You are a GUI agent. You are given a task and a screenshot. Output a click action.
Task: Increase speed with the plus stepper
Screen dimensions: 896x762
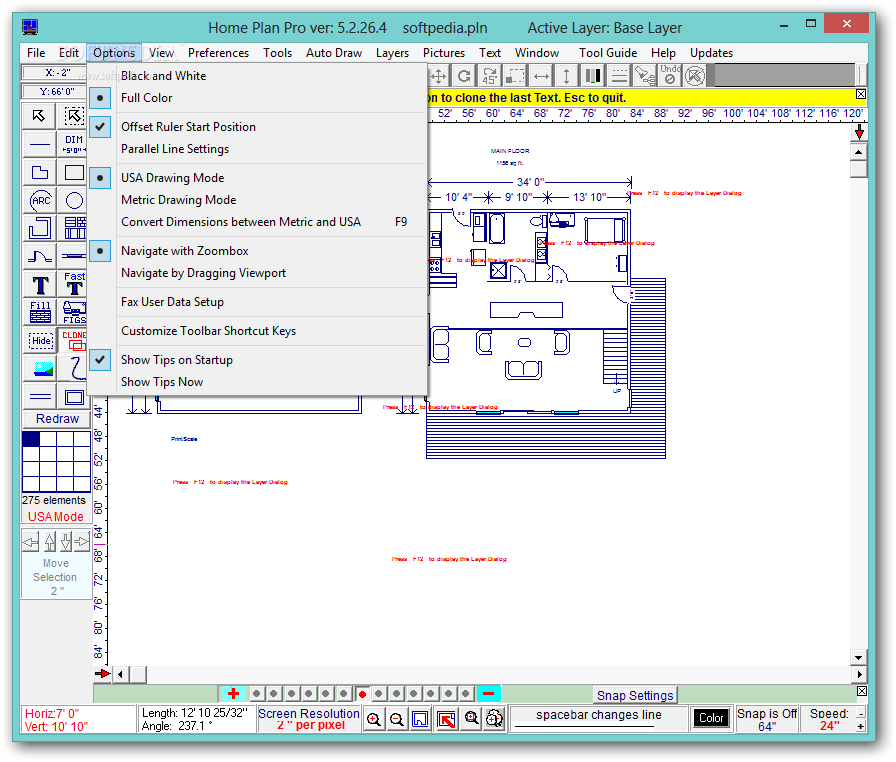coord(861,727)
